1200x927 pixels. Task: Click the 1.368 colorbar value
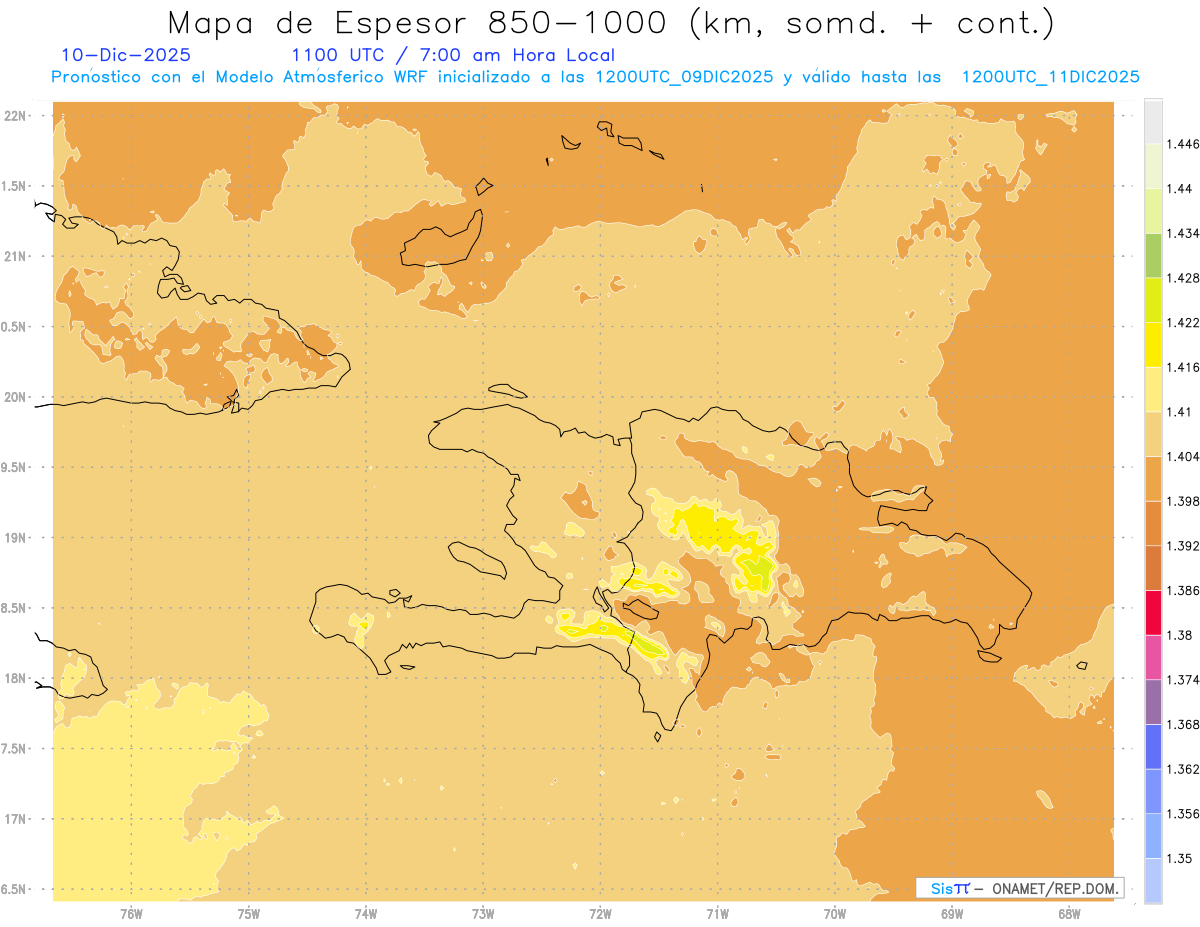pos(1182,724)
